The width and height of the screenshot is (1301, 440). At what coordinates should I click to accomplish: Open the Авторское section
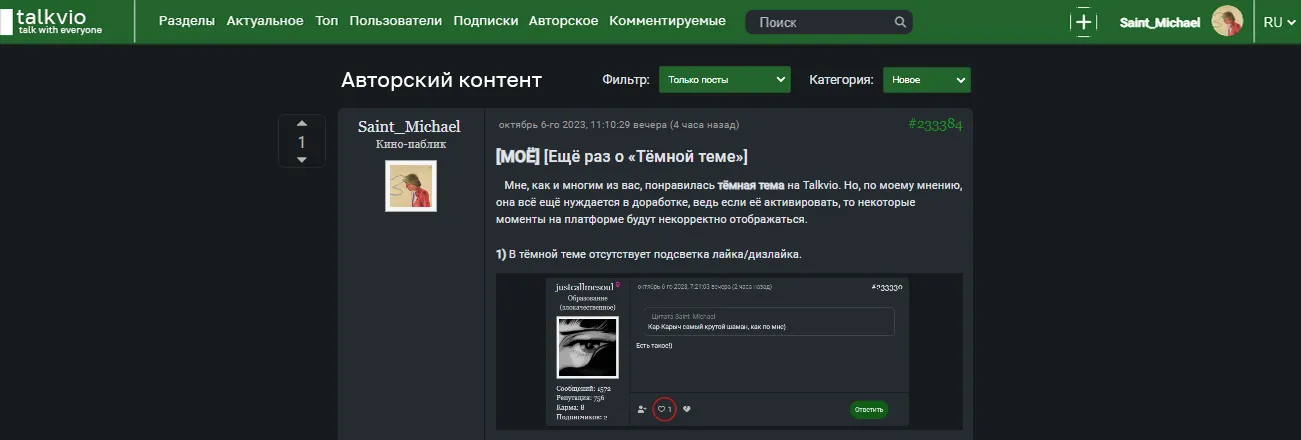(x=564, y=21)
